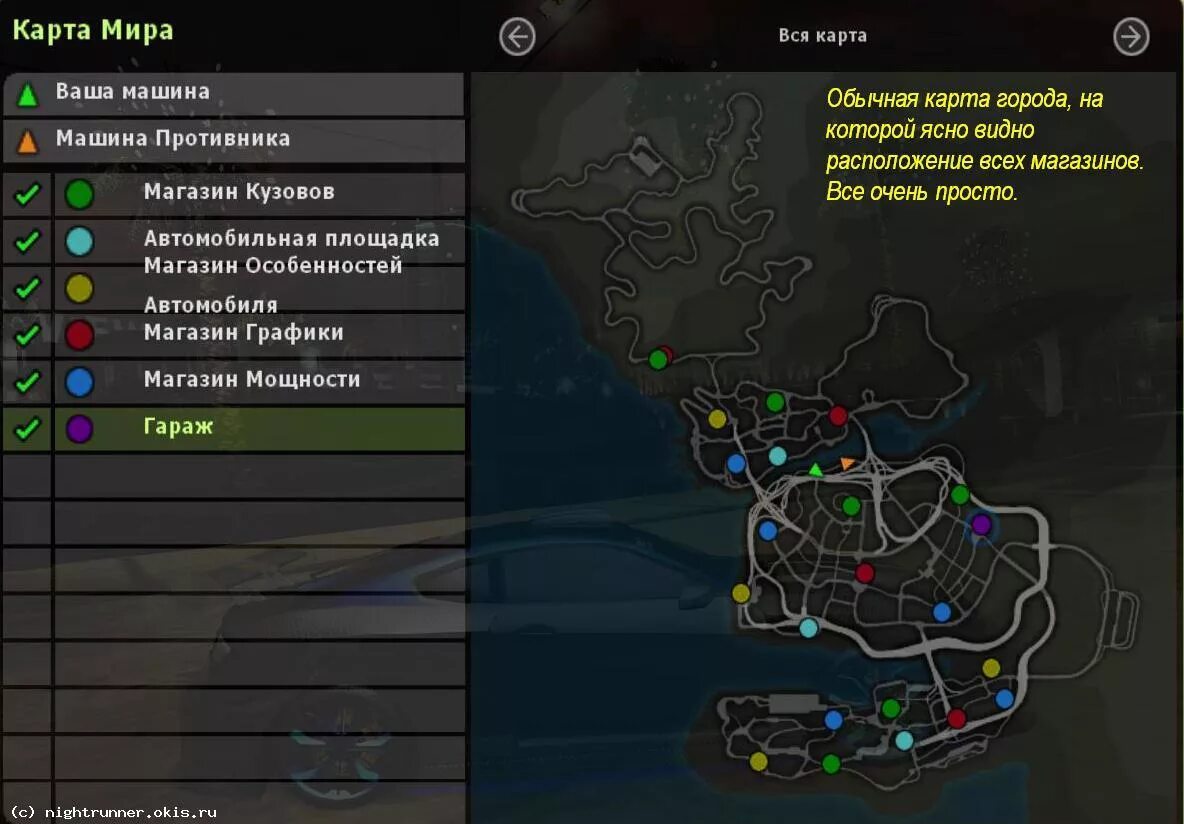Click the purple garage marker on the map
The height and width of the screenshot is (824, 1184).
pyautogui.click(x=981, y=523)
